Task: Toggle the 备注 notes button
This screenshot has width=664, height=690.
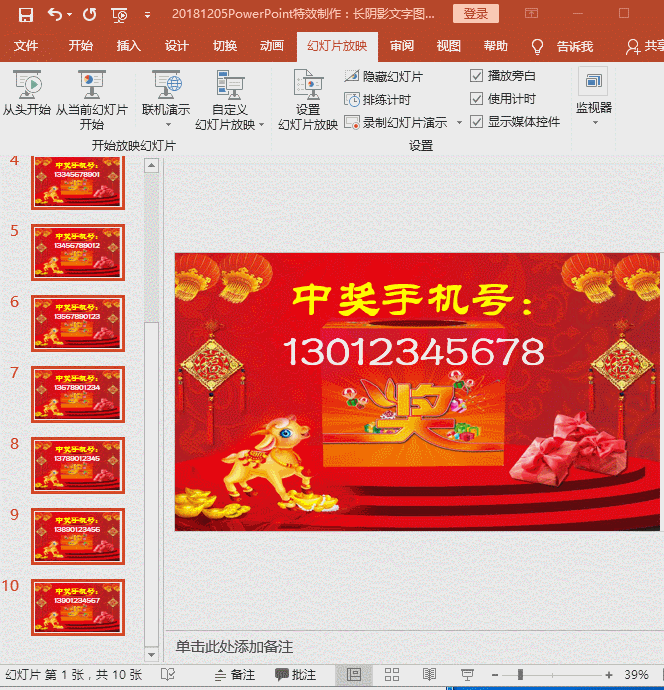Action: click(235, 675)
